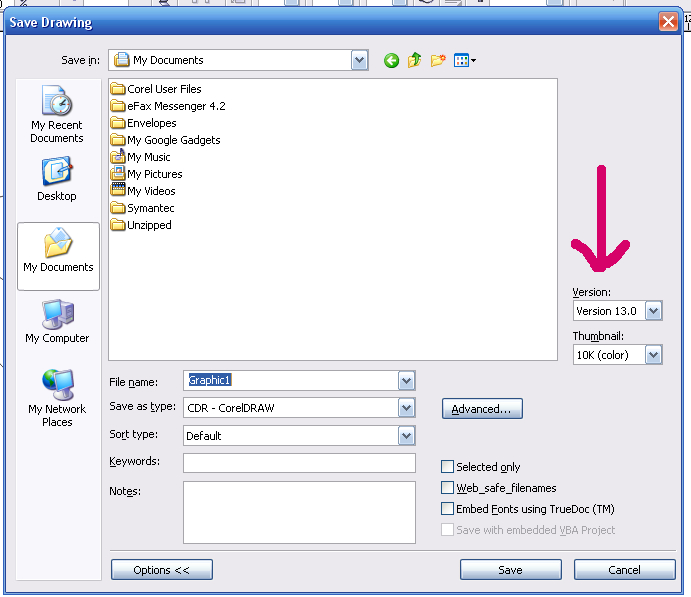
Task: Jump to Desktop in the places bar
Action: pyautogui.click(x=57, y=179)
